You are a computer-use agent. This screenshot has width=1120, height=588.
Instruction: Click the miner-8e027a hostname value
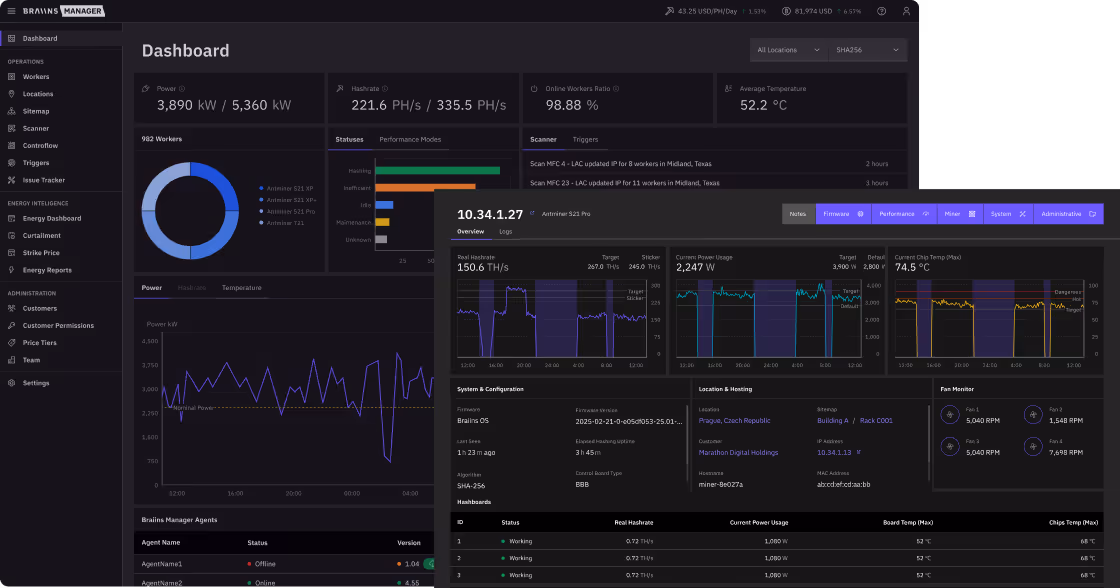pos(721,484)
